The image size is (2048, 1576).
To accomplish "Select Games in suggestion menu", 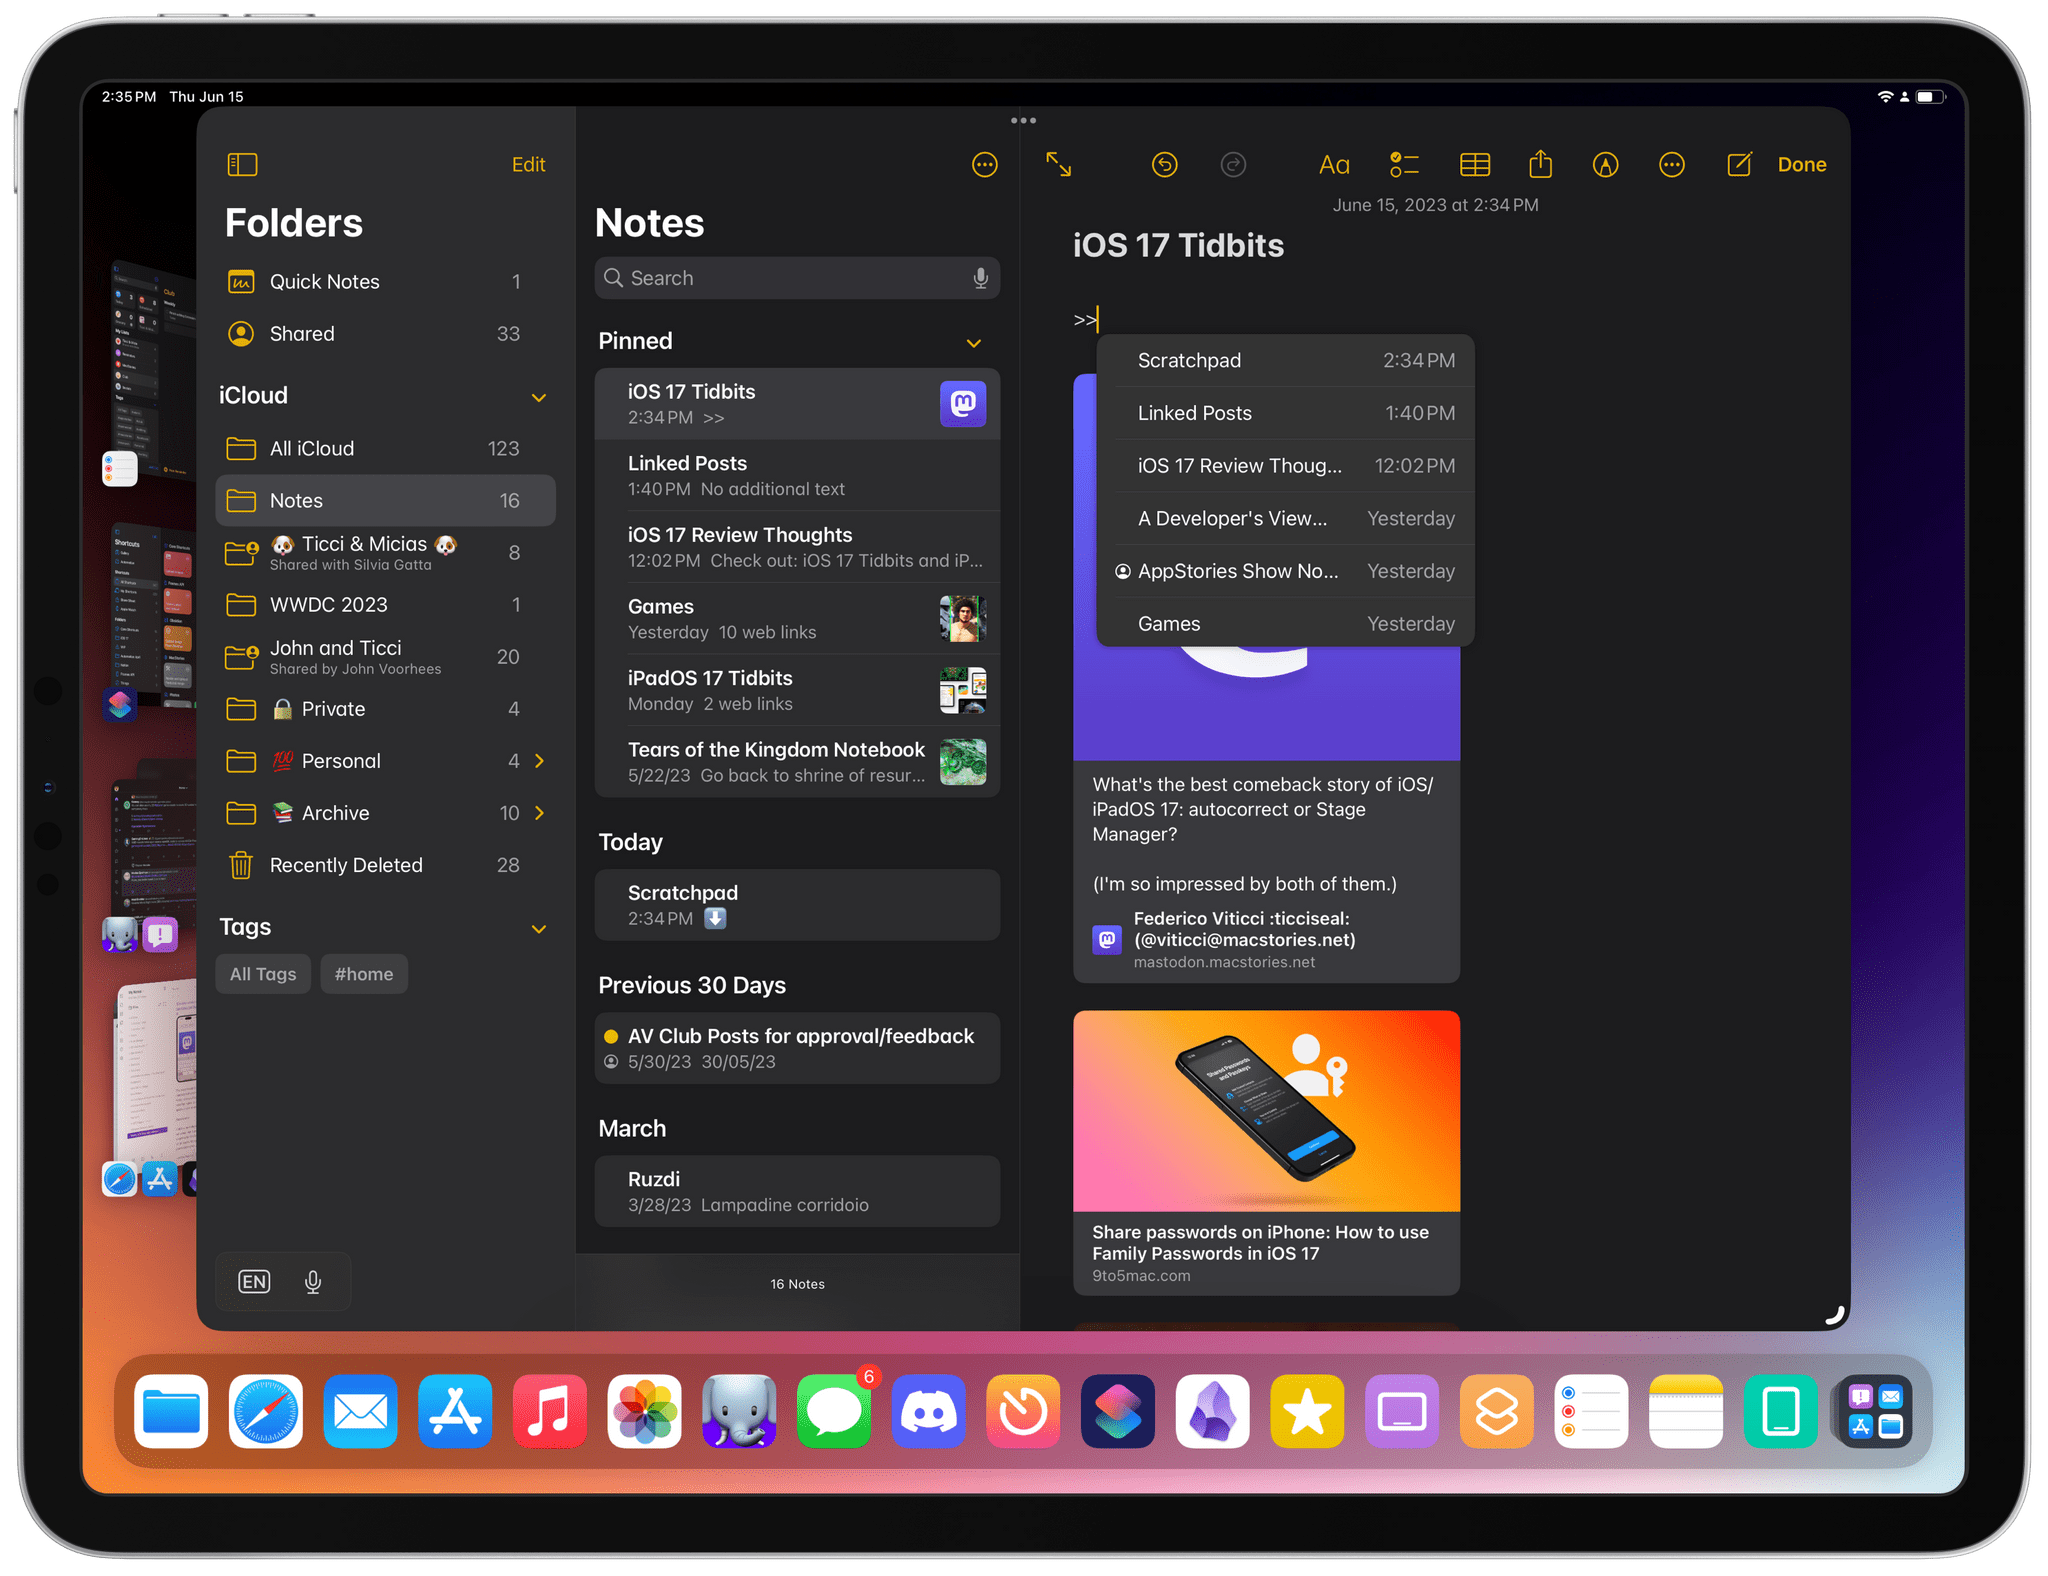I will (x=1286, y=624).
